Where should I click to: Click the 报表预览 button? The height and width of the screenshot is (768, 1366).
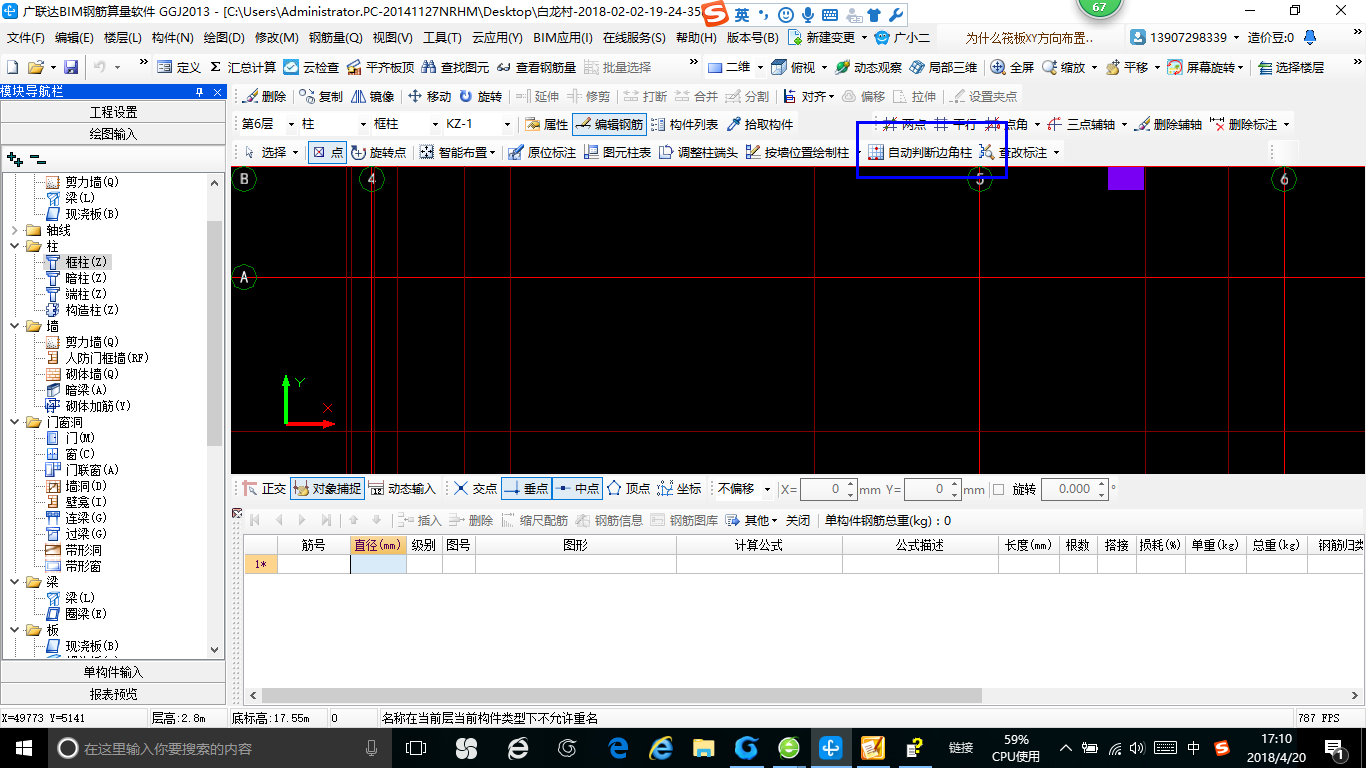pos(113,694)
